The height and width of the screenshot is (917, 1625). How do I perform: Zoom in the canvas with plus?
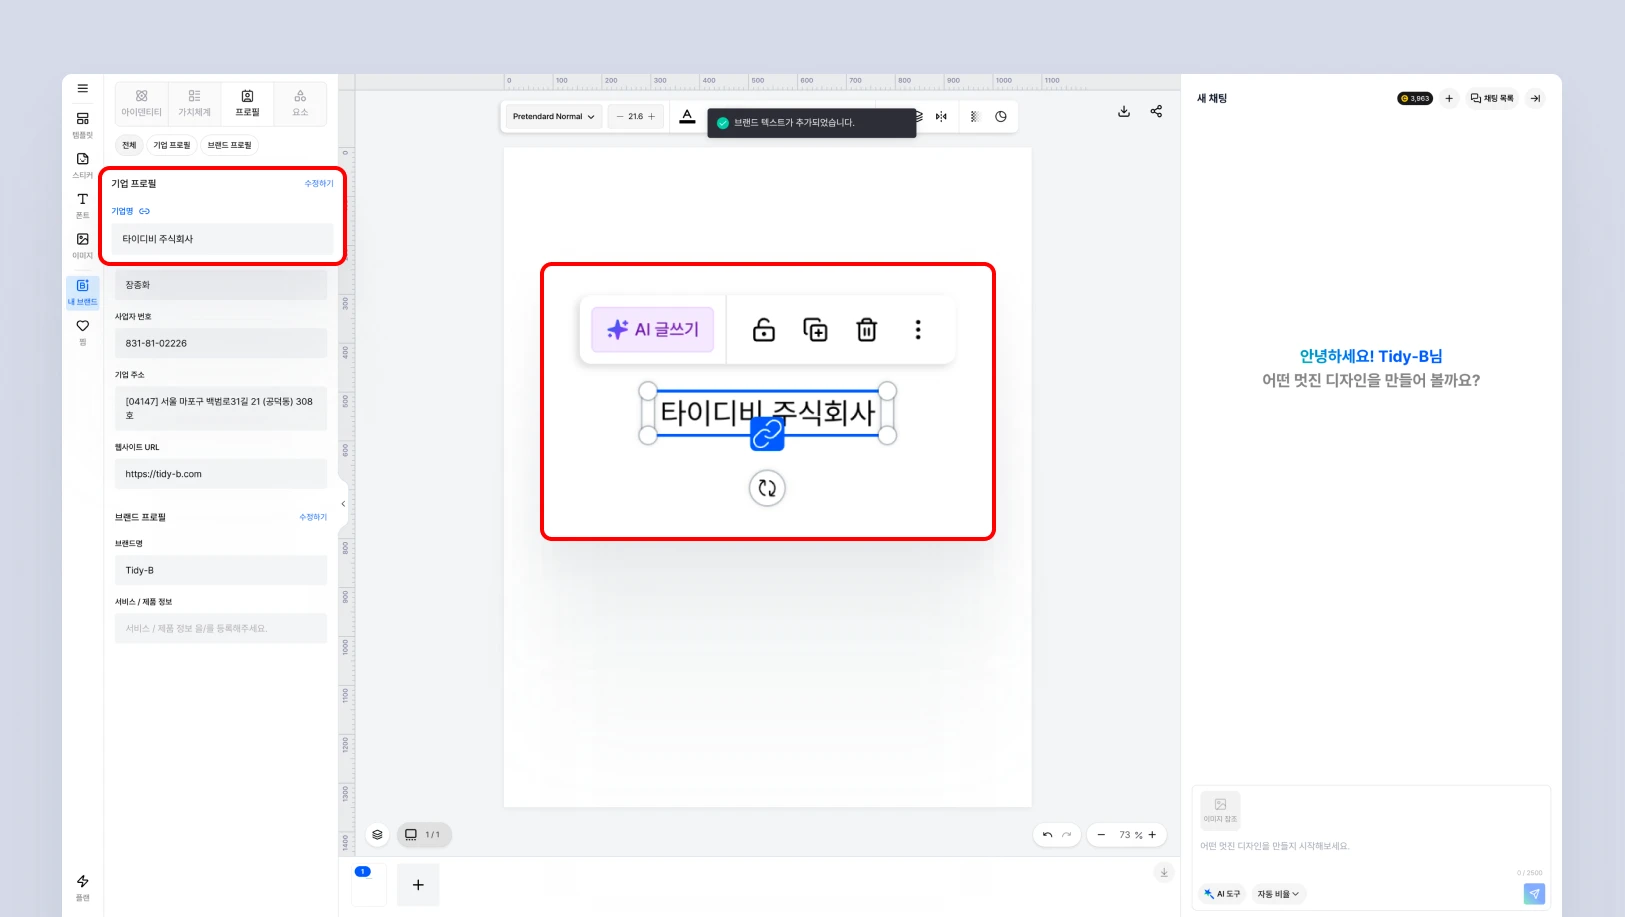(1152, 834)
